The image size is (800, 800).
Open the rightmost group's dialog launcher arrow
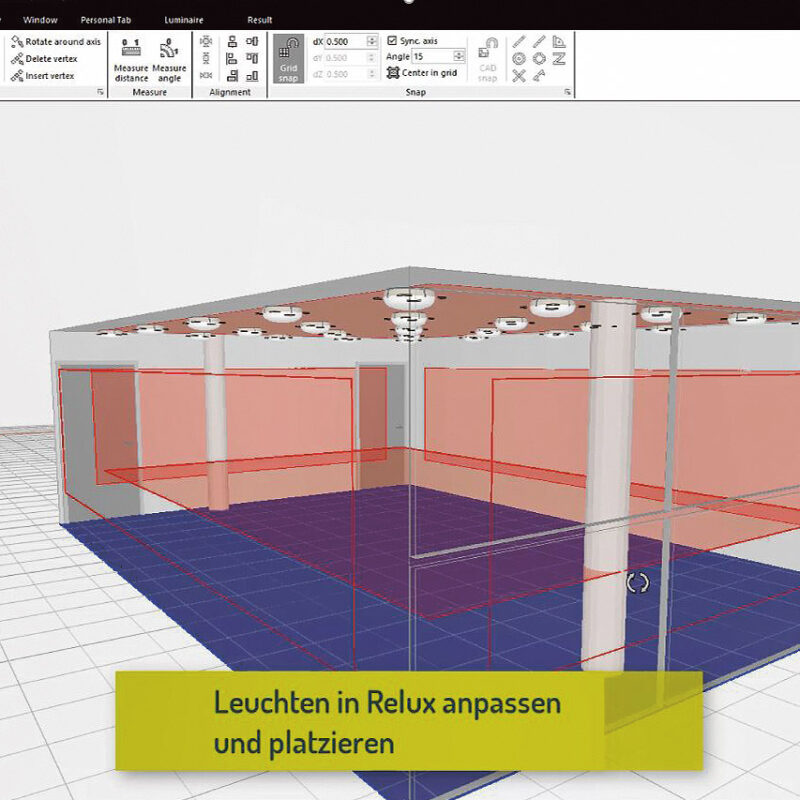(568, 92)
